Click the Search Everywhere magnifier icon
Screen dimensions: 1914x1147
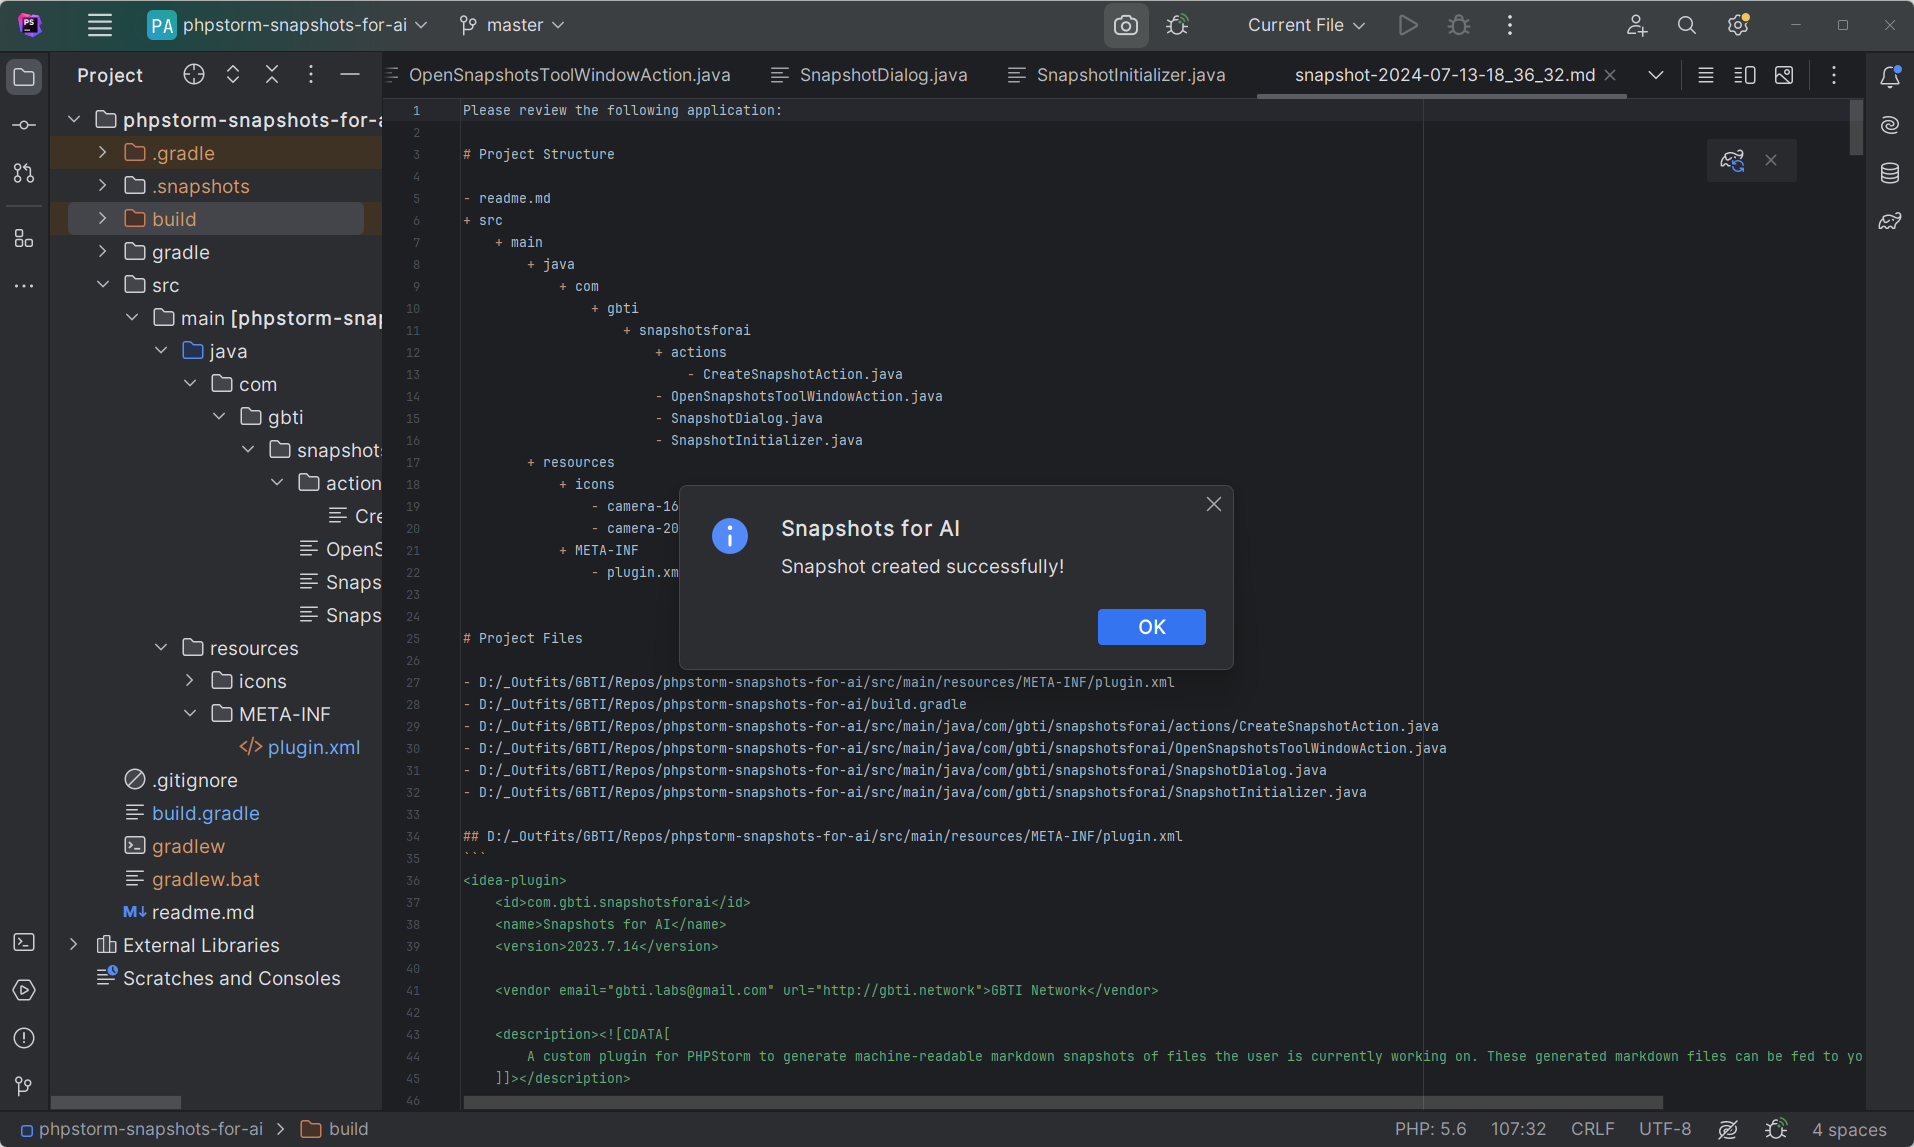[x=1686, y=26]
